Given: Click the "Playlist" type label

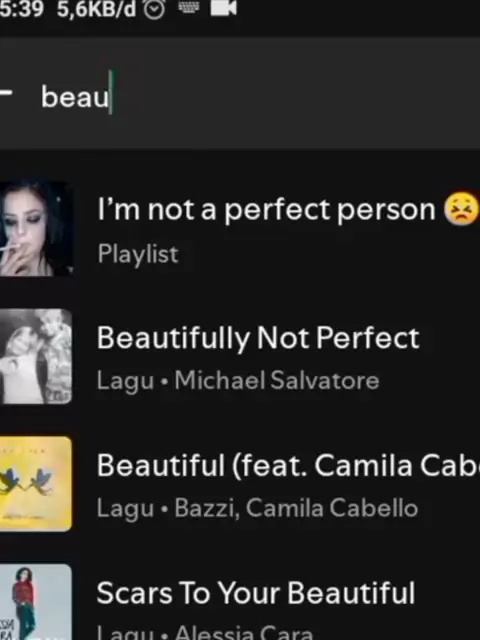Looking at the screenshot, I should pos(138,254).
